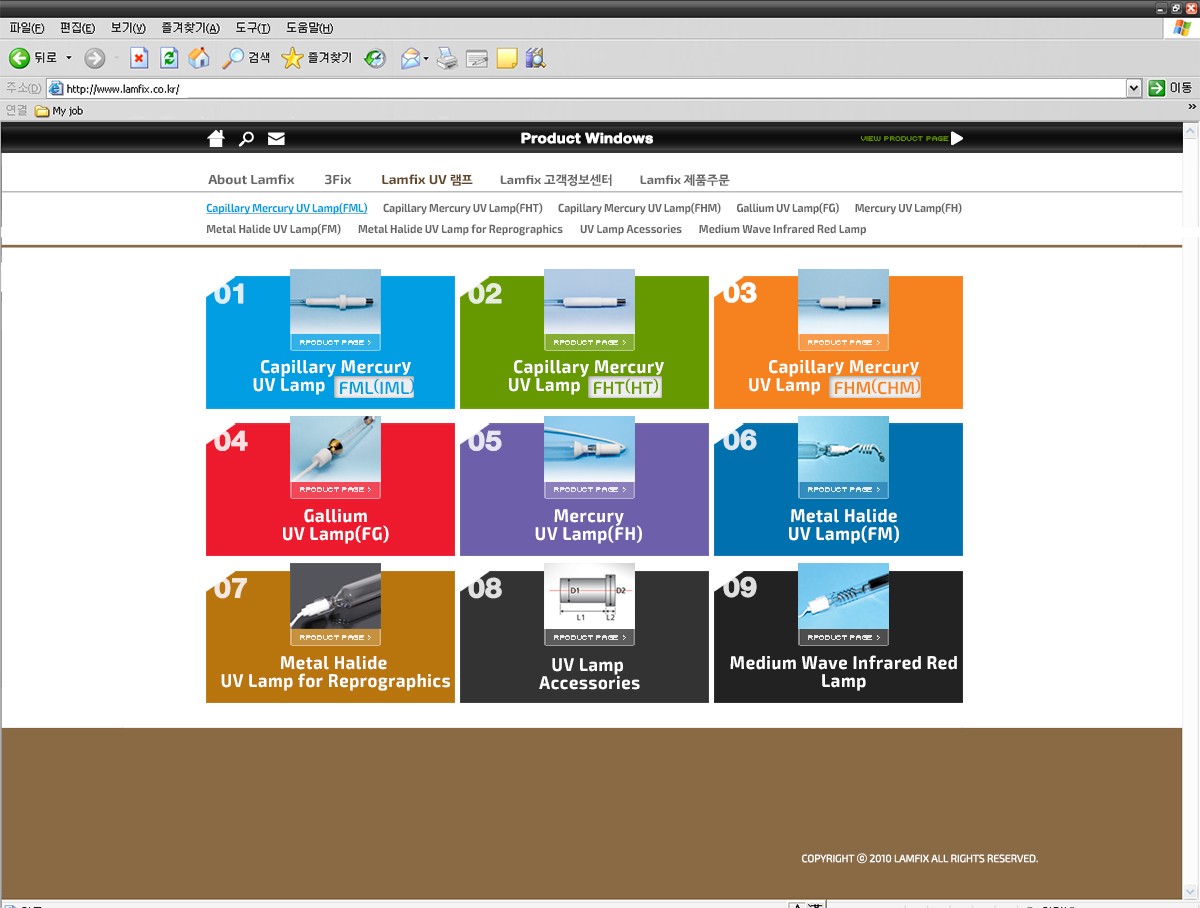Viewport: 1200px width, 908px height.
Task: Select the Lamfix UV 램프 navigation tab
Action: 426,180
